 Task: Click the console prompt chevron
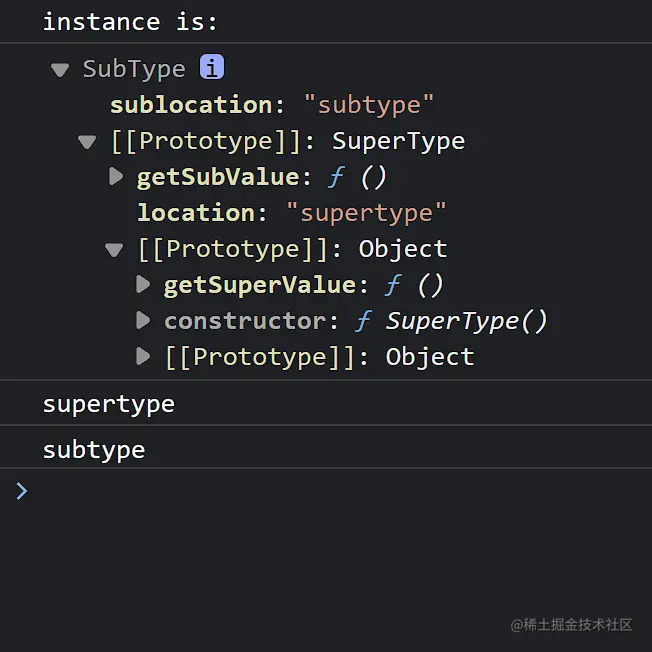click(x=21, y=491)
